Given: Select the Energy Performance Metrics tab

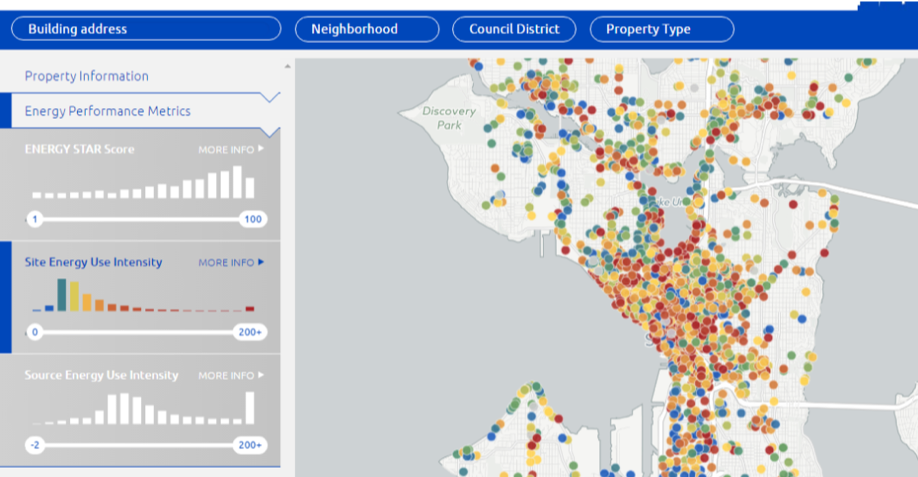Looking at the screenshot, I should tap(107, 111).
